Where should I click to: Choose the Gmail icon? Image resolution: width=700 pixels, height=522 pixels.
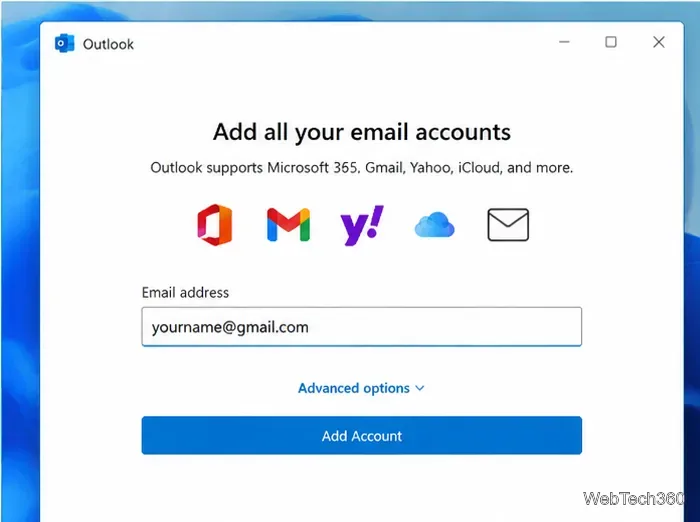(288, 225)
